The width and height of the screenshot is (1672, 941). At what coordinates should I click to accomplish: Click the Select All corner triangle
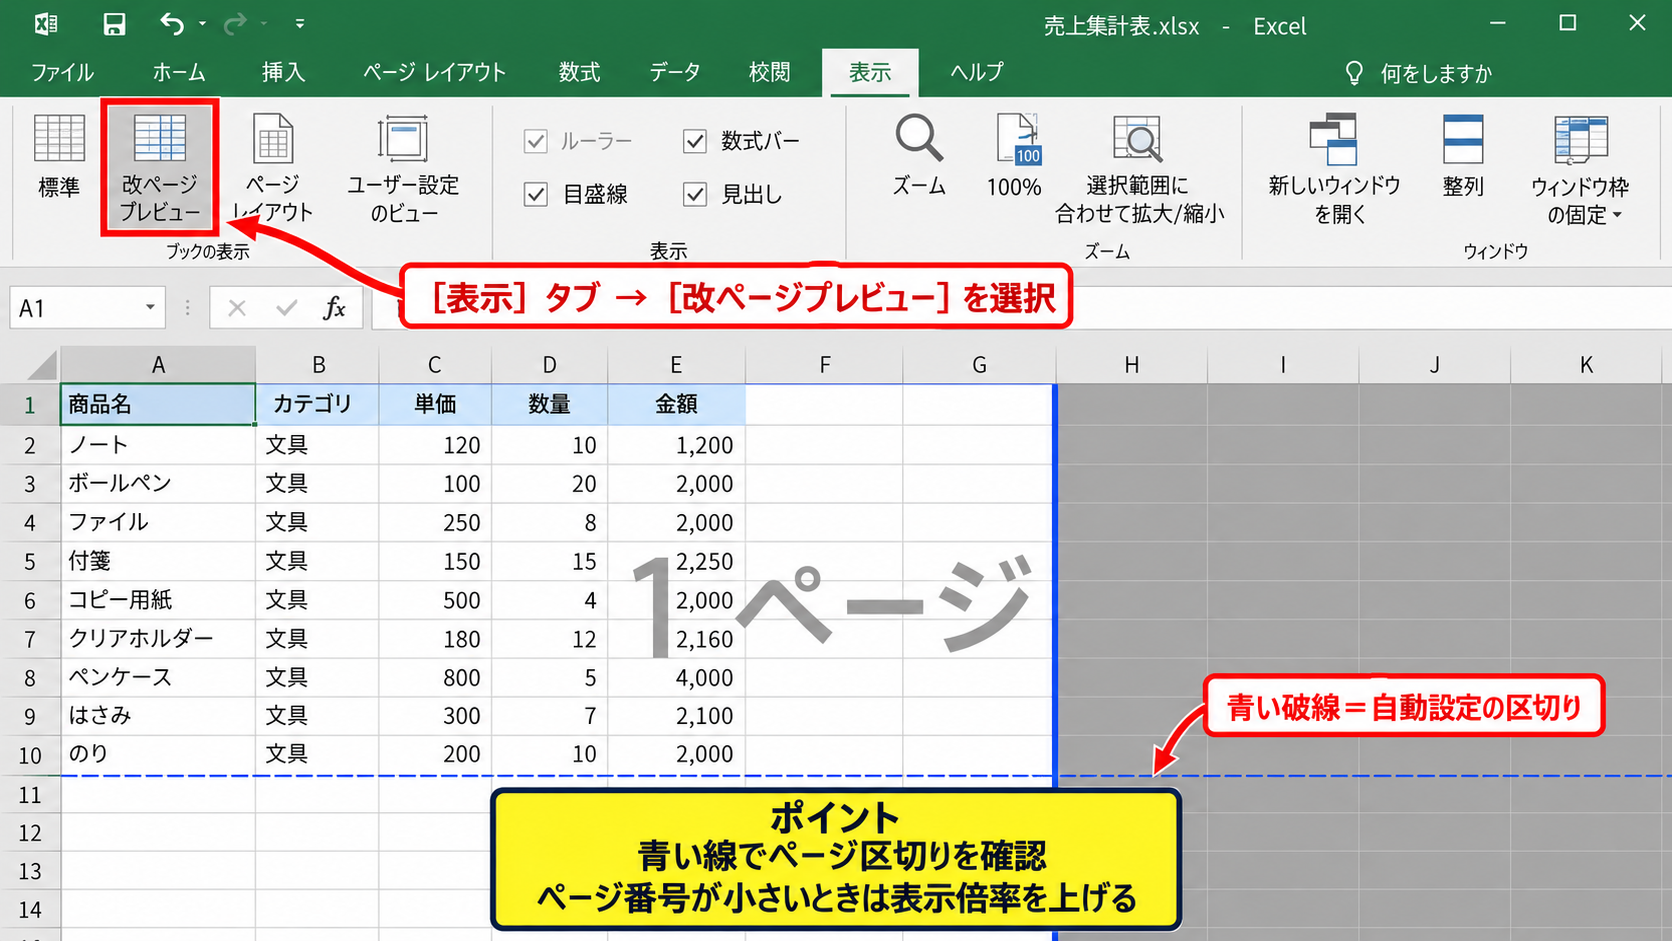coord(40,365)
